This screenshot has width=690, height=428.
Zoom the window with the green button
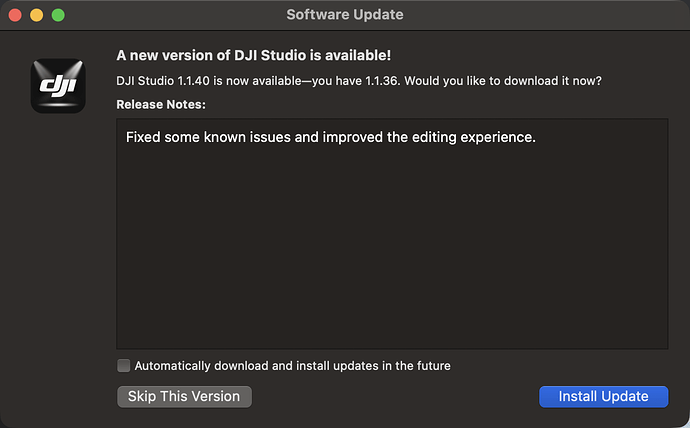58,15
